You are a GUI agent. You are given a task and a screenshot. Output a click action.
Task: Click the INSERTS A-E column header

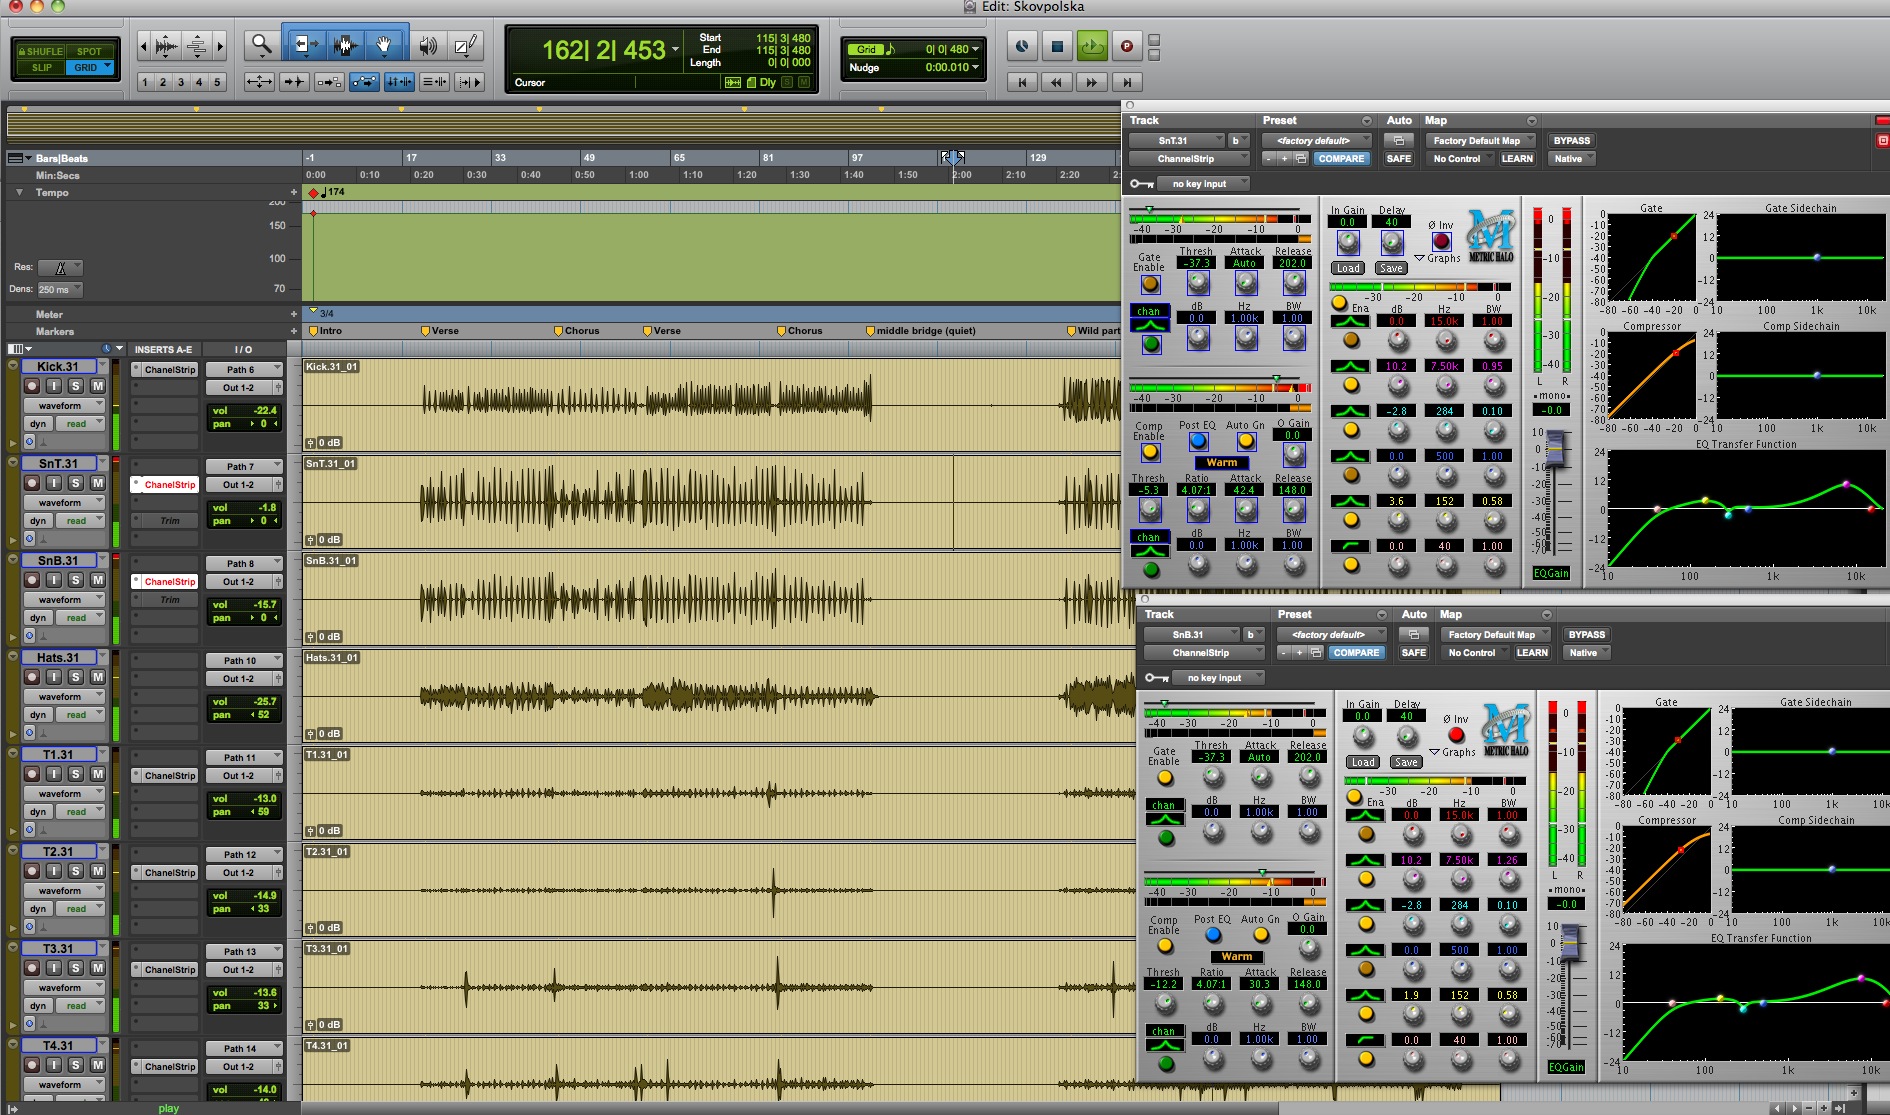tap(163, 350)
